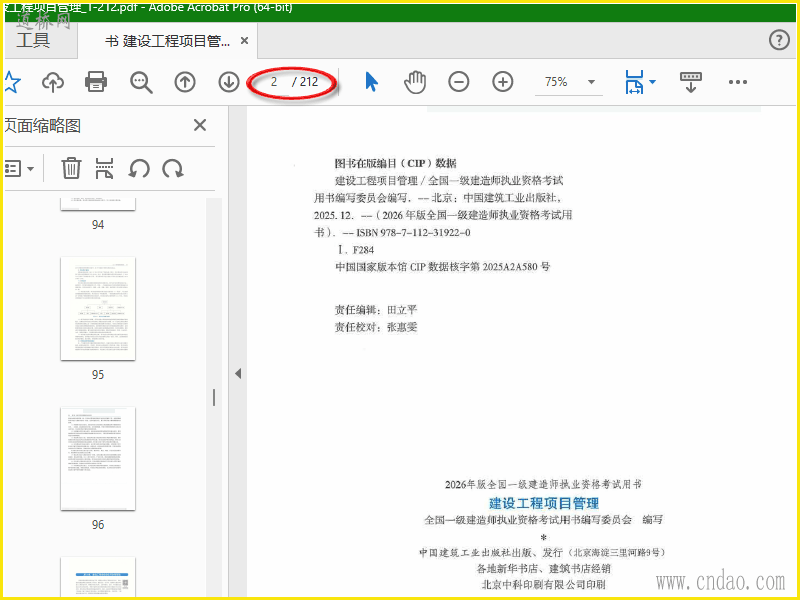Open the 75% zoom level dropdown

[592, 82]
